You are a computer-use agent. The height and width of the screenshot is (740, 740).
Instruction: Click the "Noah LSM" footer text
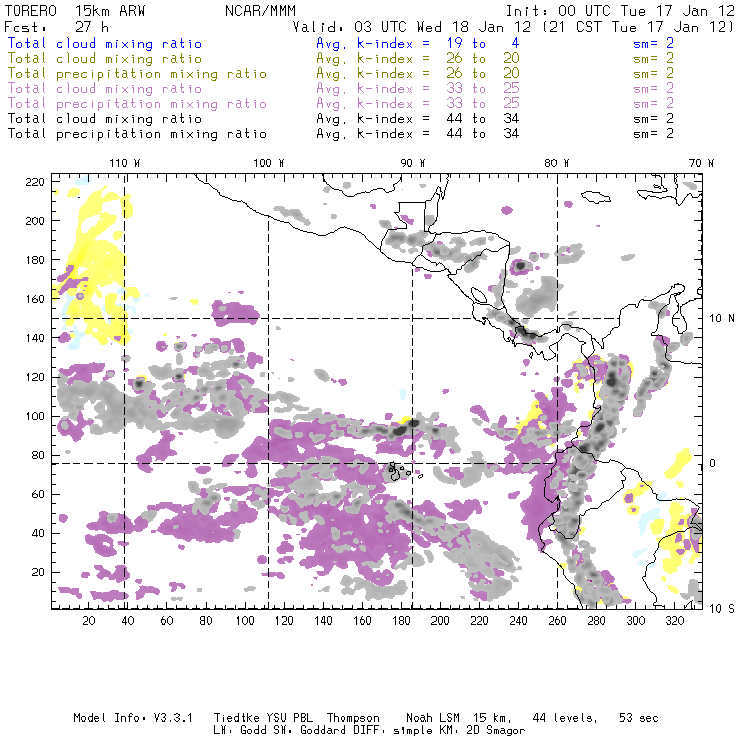(x=433, y=718)
